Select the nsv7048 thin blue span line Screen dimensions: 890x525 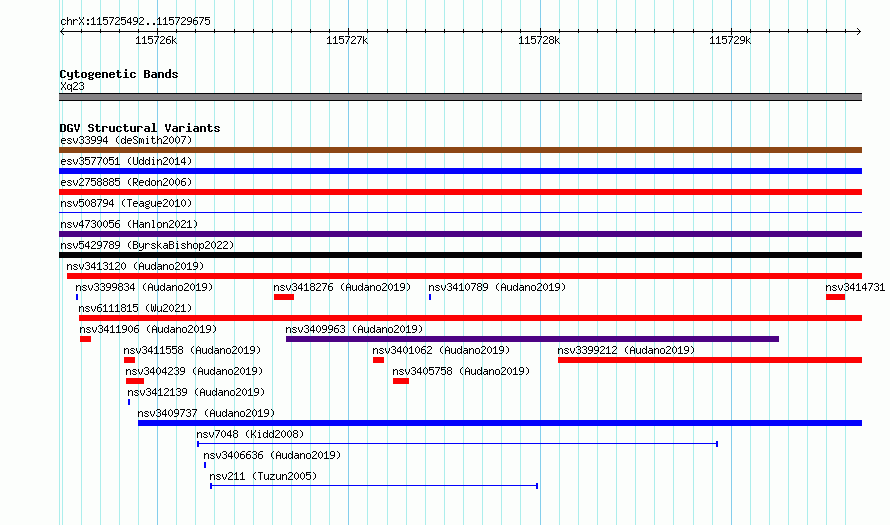point(457,444)
